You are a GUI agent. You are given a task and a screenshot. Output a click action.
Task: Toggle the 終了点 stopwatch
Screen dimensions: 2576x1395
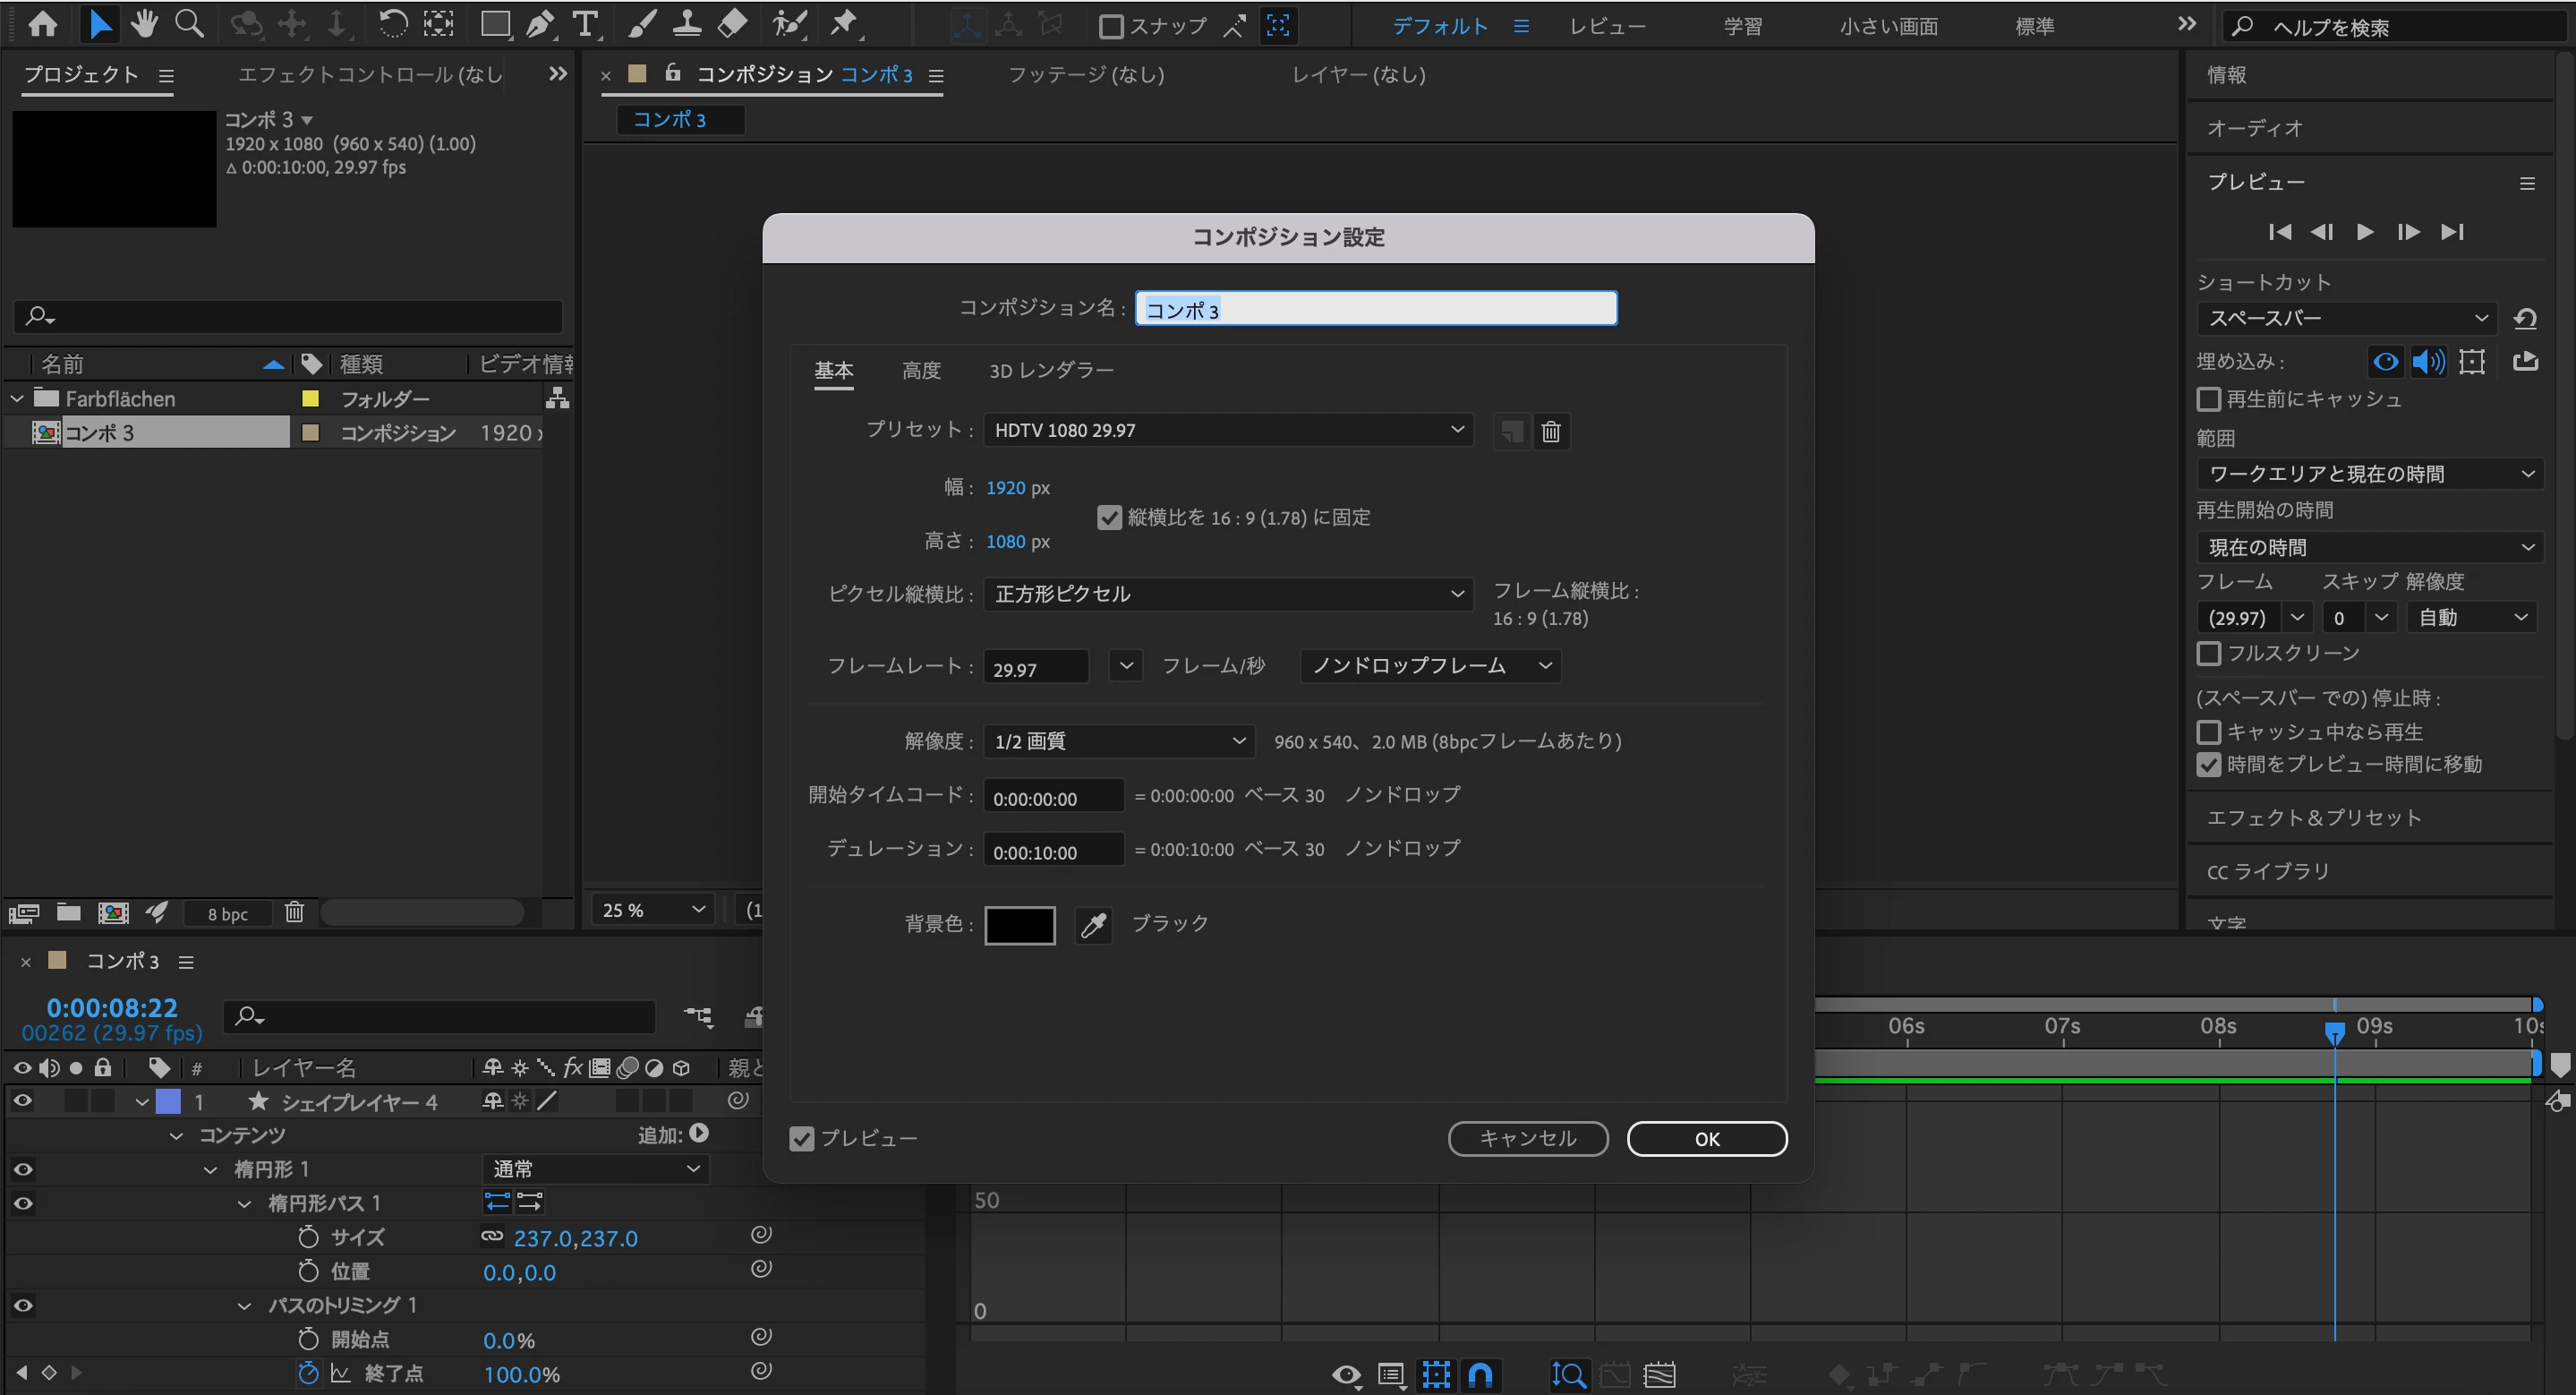coord(308,1373)
